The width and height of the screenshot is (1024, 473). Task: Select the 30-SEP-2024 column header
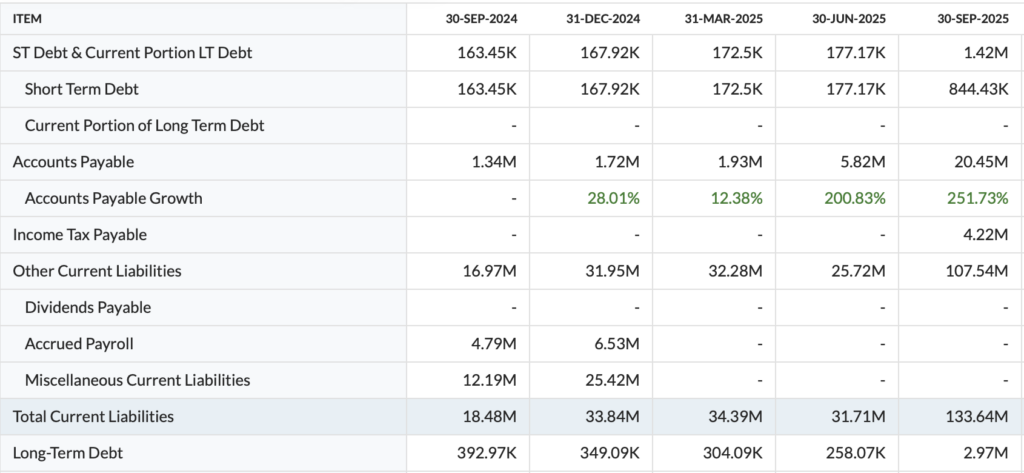[481, 18]
